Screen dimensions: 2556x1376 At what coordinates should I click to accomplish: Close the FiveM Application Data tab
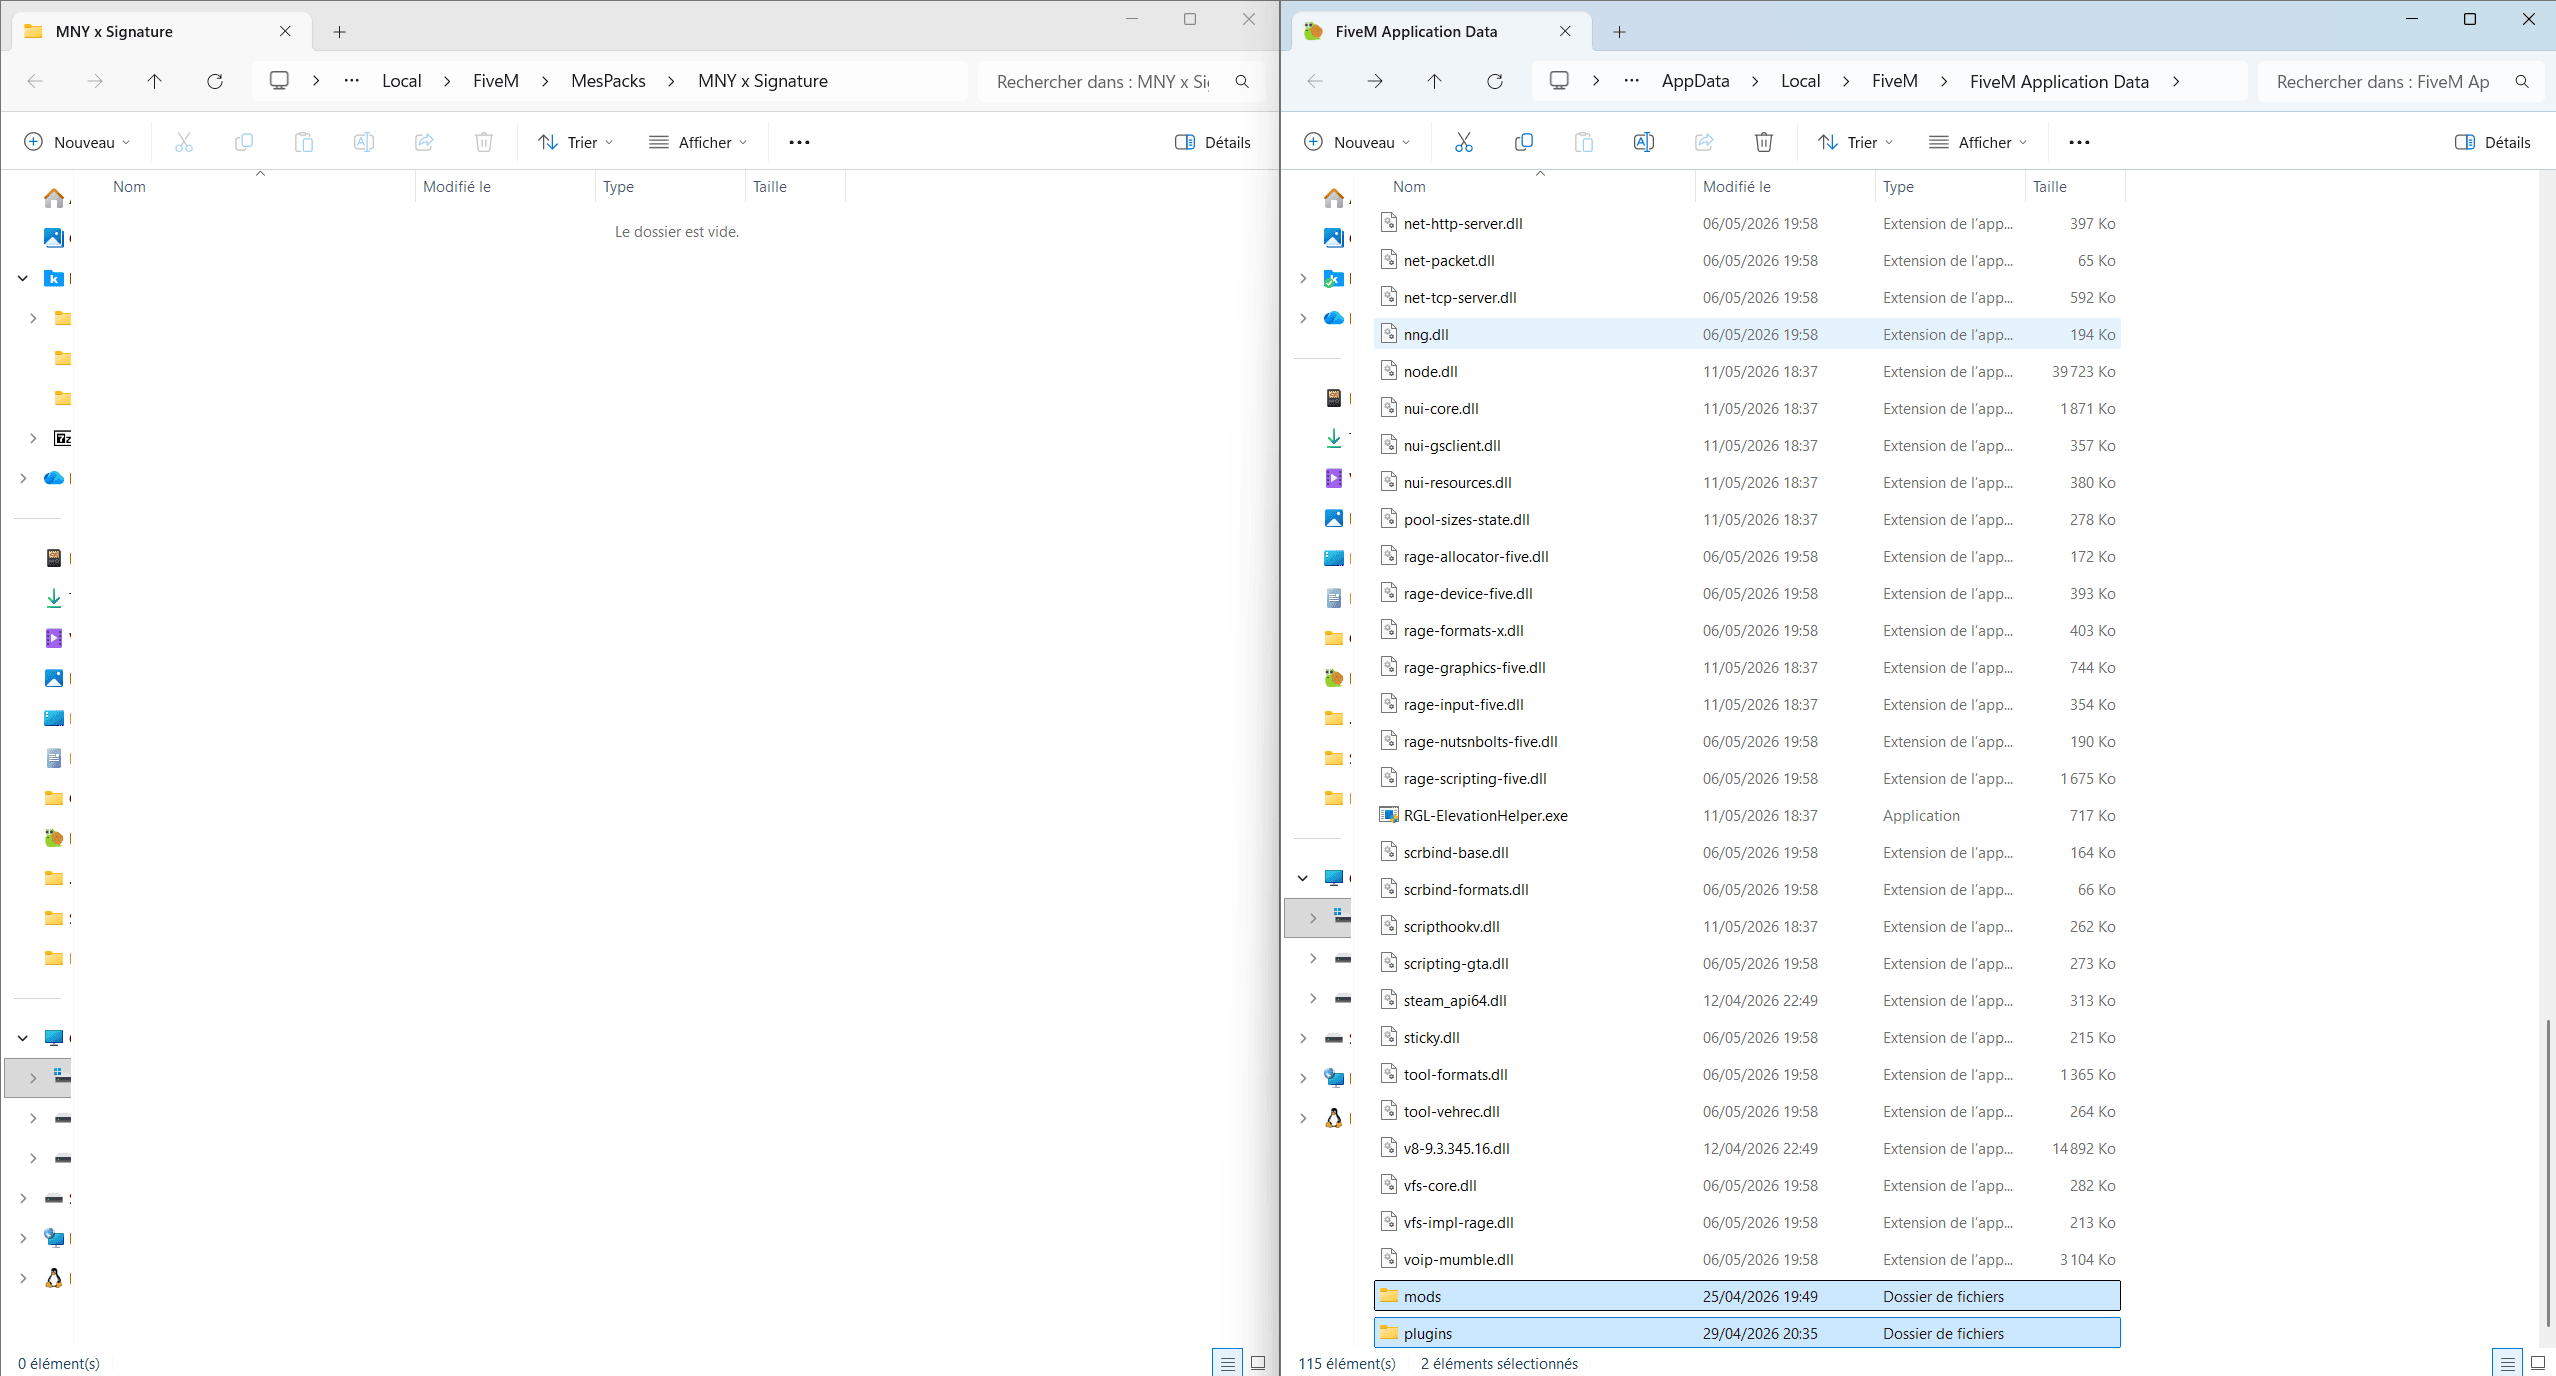point(1565,31)
